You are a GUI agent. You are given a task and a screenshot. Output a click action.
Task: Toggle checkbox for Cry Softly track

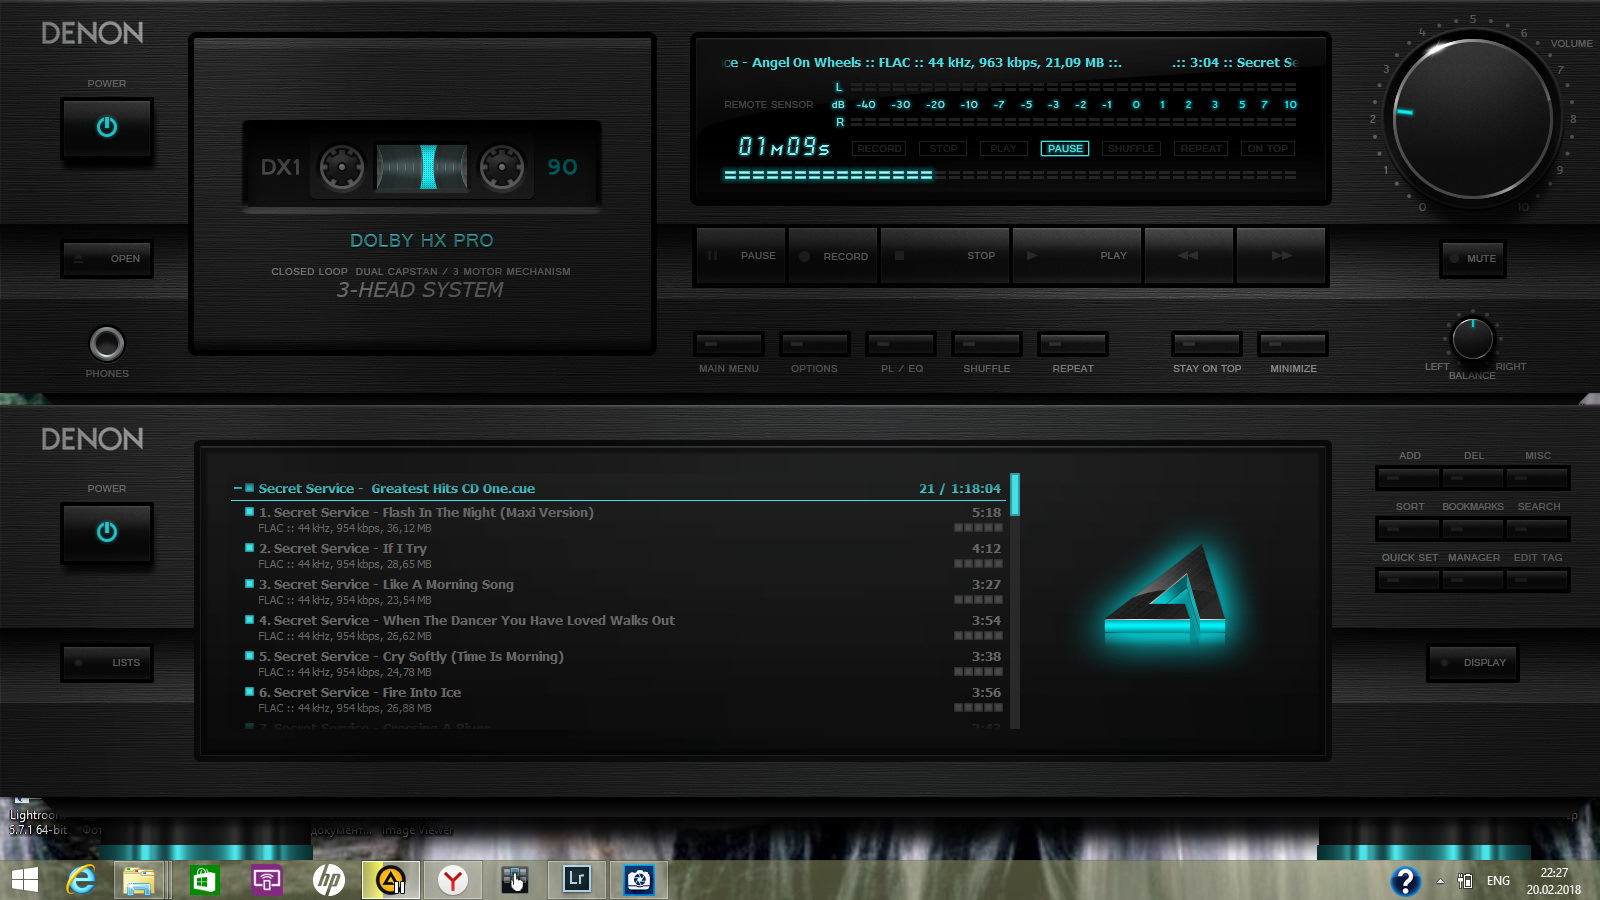(249, 655)
